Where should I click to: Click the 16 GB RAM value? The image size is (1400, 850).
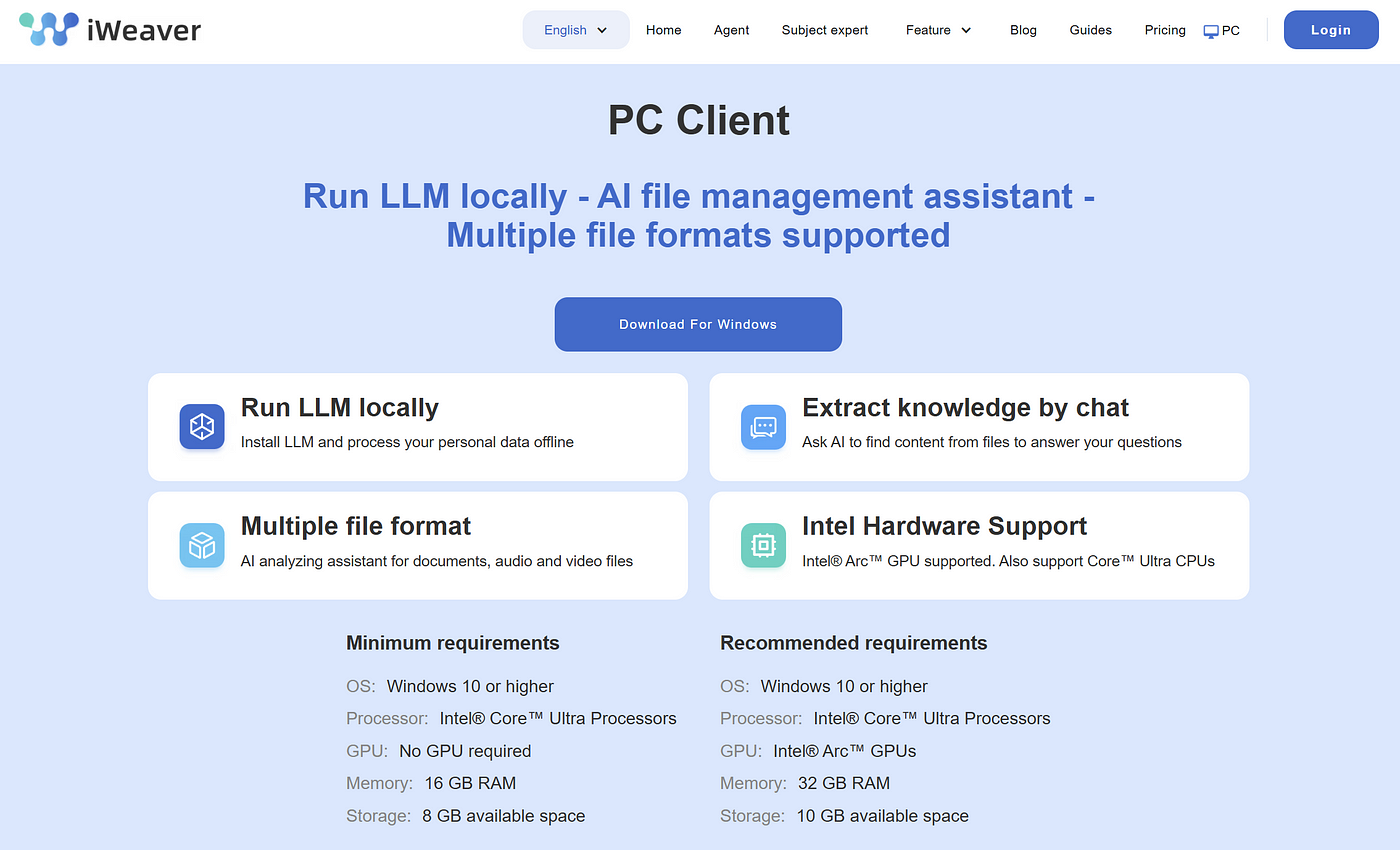[x=470, y=783]
